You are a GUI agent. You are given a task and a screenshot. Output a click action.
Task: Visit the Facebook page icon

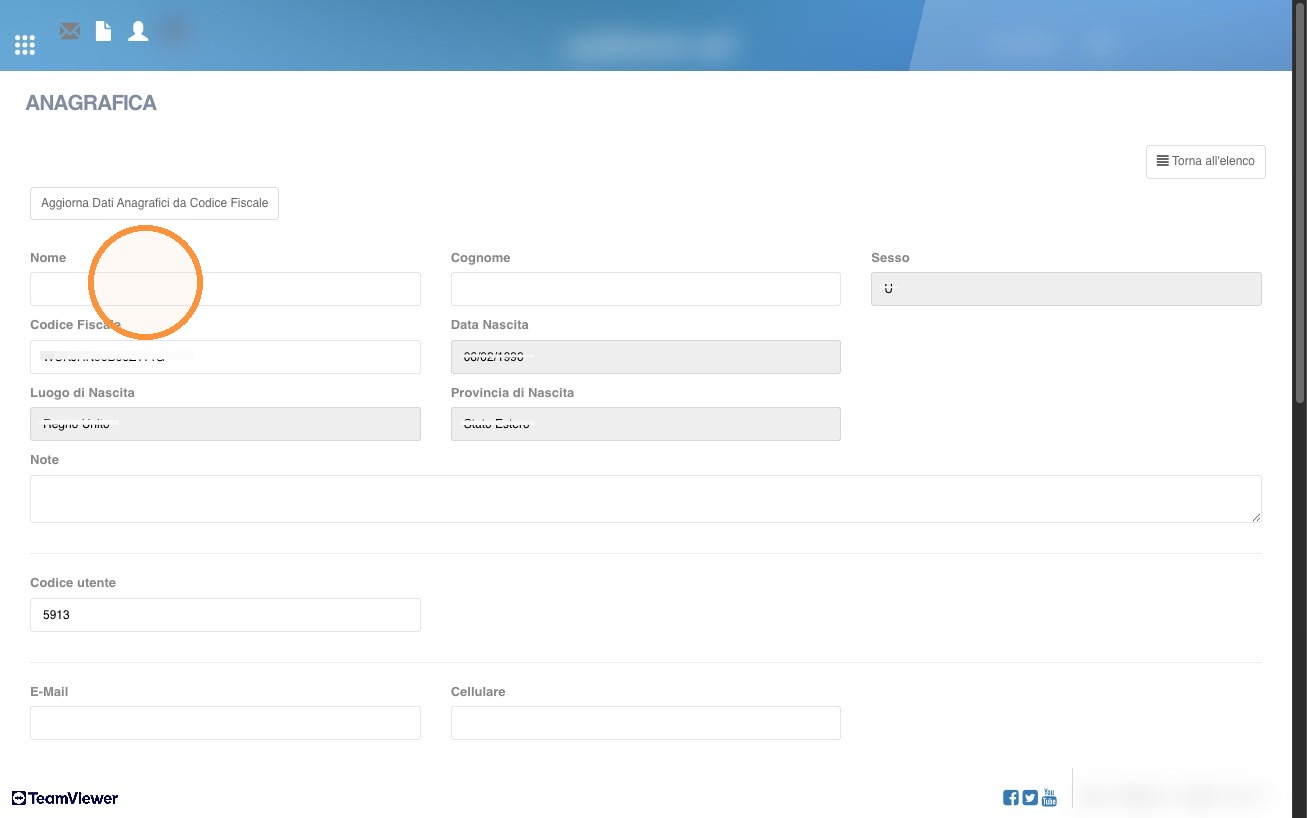pyautogui.click(x=1011, y=798)
